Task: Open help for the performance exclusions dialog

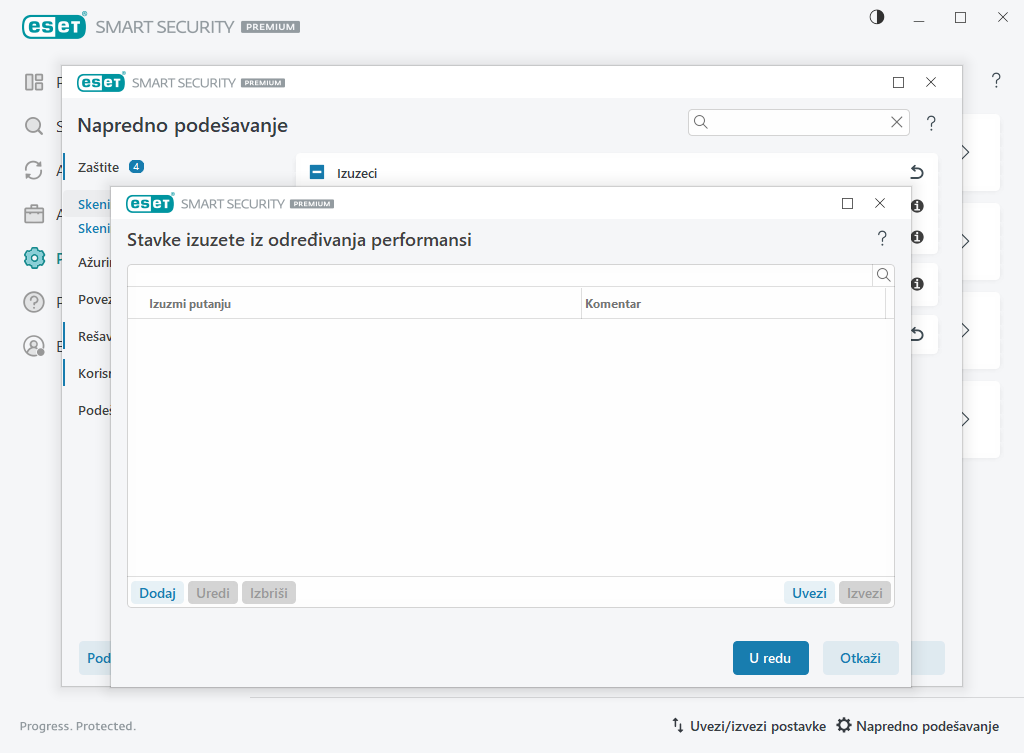Action: [x=882, y=238]
